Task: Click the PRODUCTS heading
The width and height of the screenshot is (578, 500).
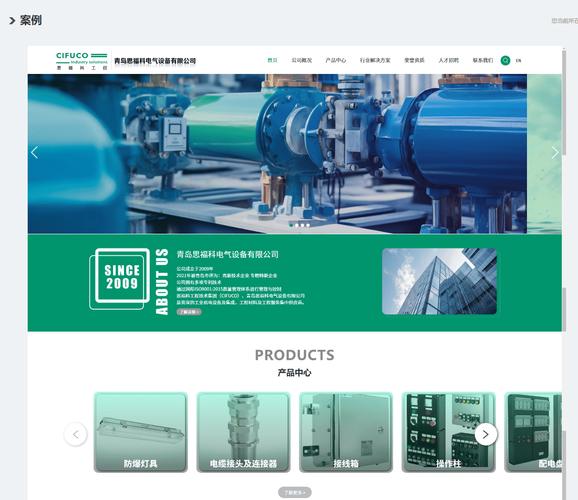Action: 295,355
